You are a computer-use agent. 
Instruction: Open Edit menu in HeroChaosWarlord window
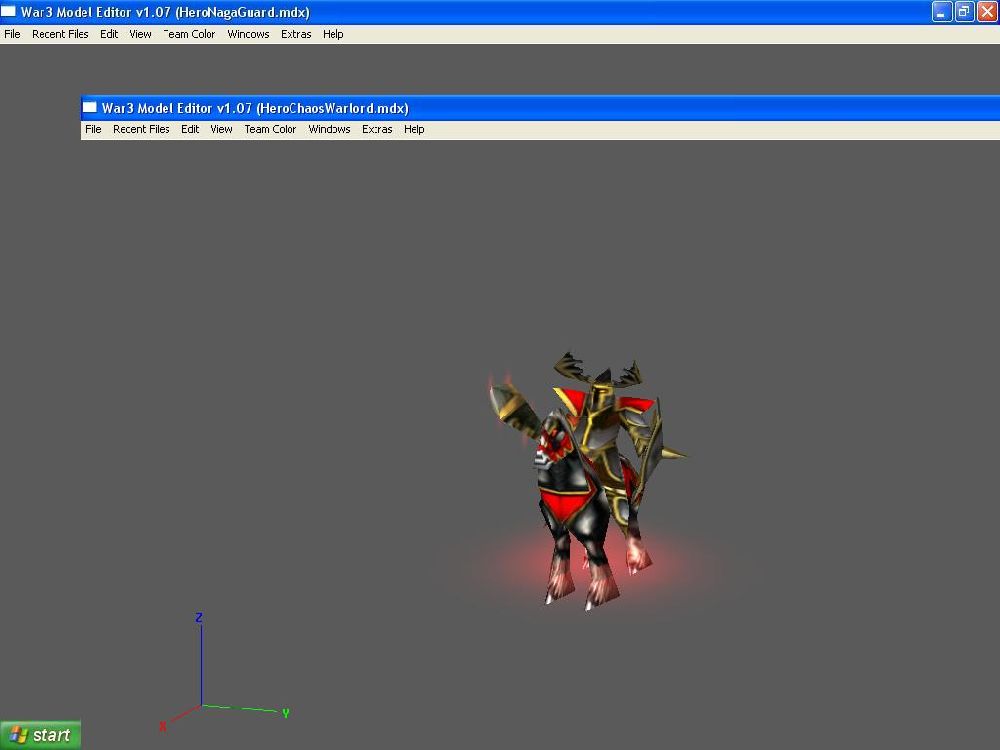coord(190,129)
